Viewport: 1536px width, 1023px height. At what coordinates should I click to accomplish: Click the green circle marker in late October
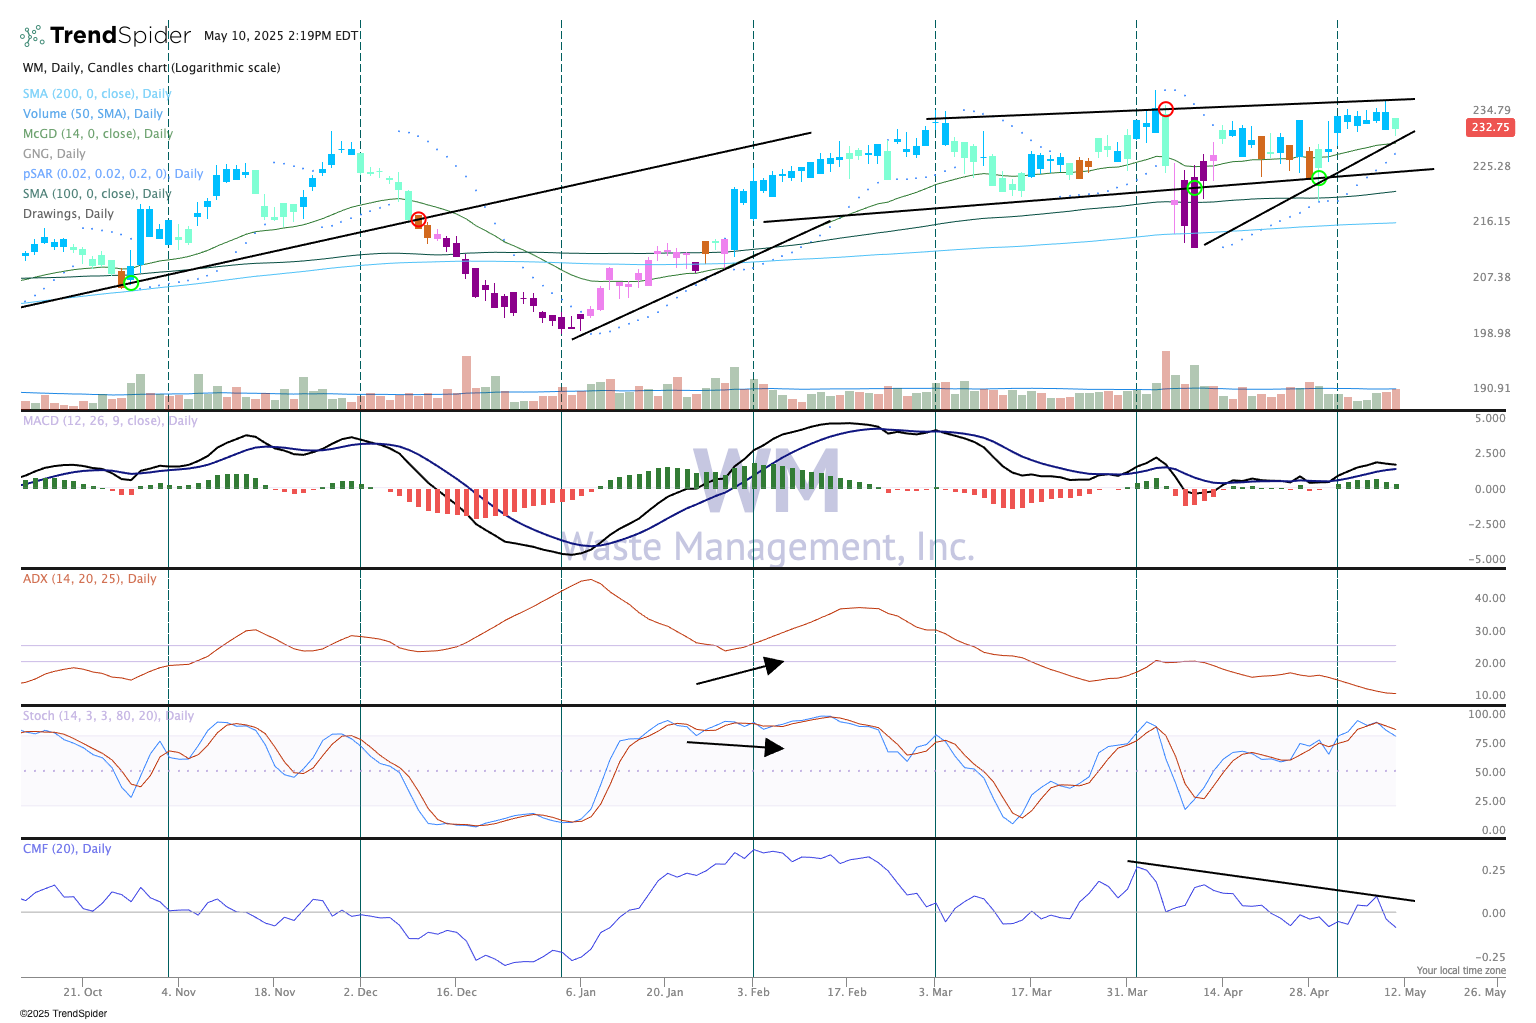[x=131, y=283]
